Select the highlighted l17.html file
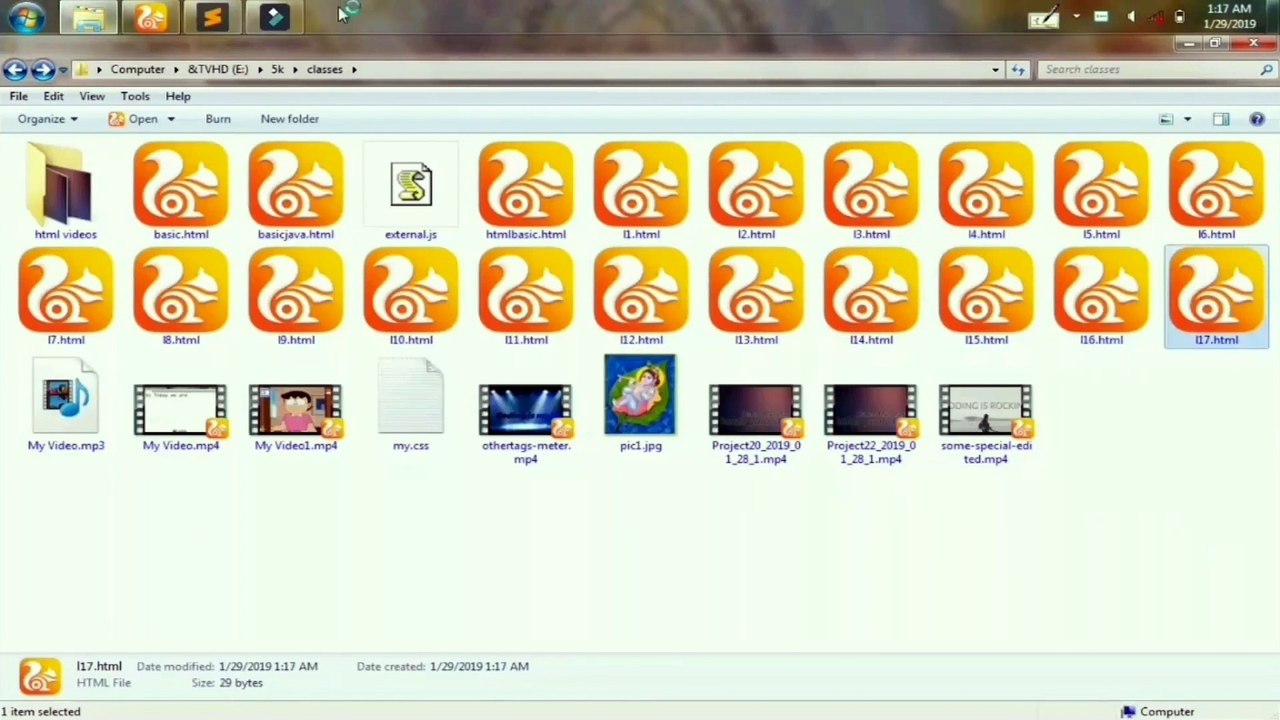Viewport: 1280px width, 720px height. [x=1216, y=297]
